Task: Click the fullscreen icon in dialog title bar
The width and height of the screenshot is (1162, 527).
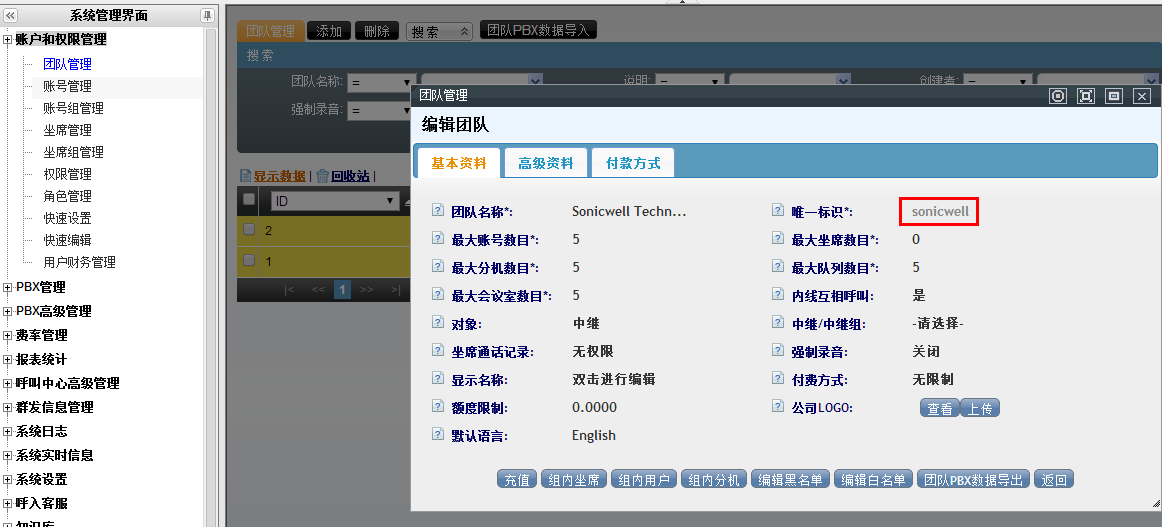Action: 1086,96
